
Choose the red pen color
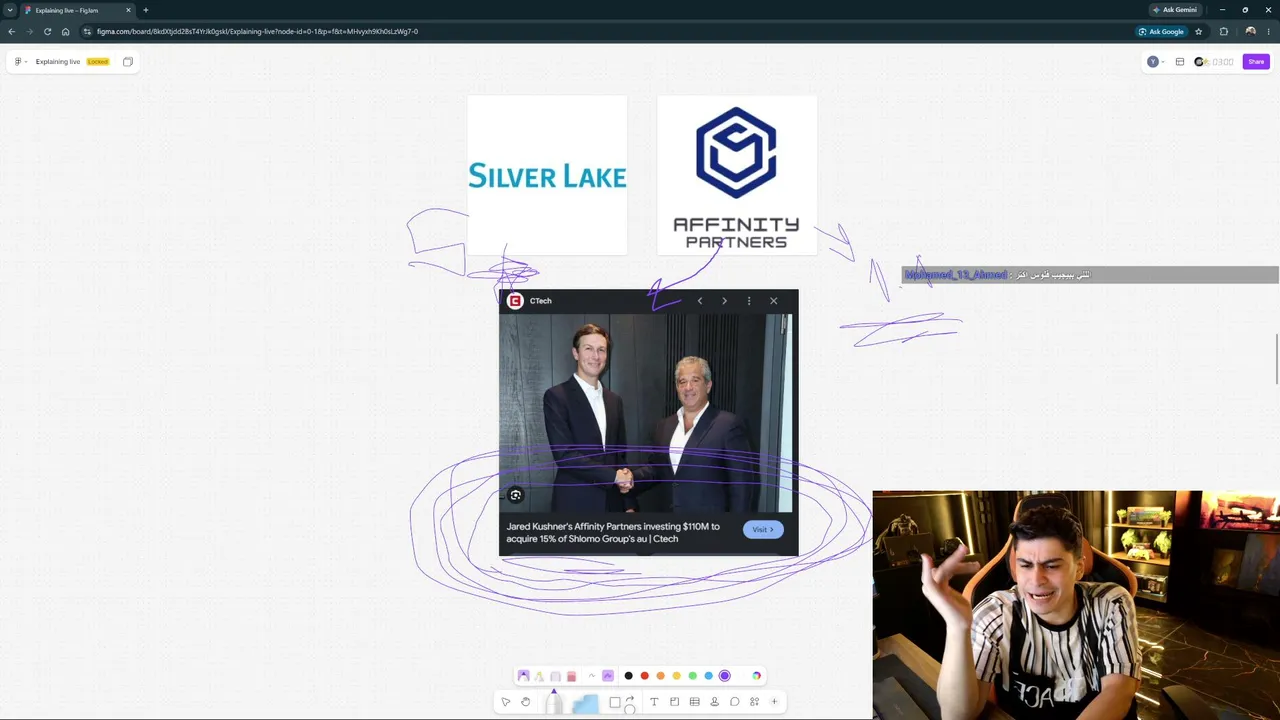coord(645,676)
